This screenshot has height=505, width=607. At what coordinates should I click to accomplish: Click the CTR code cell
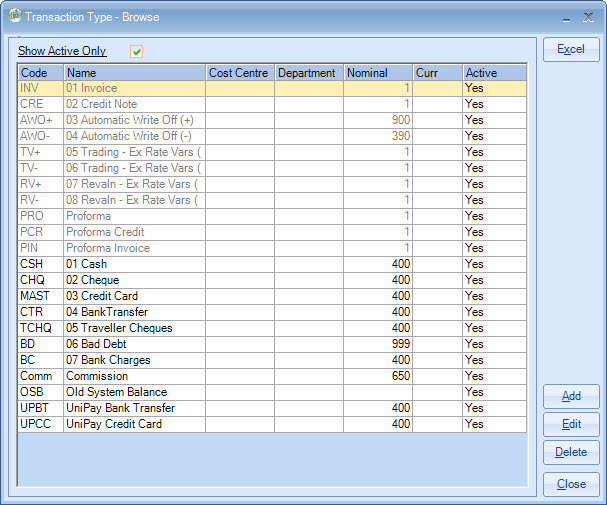pos(41,312)
